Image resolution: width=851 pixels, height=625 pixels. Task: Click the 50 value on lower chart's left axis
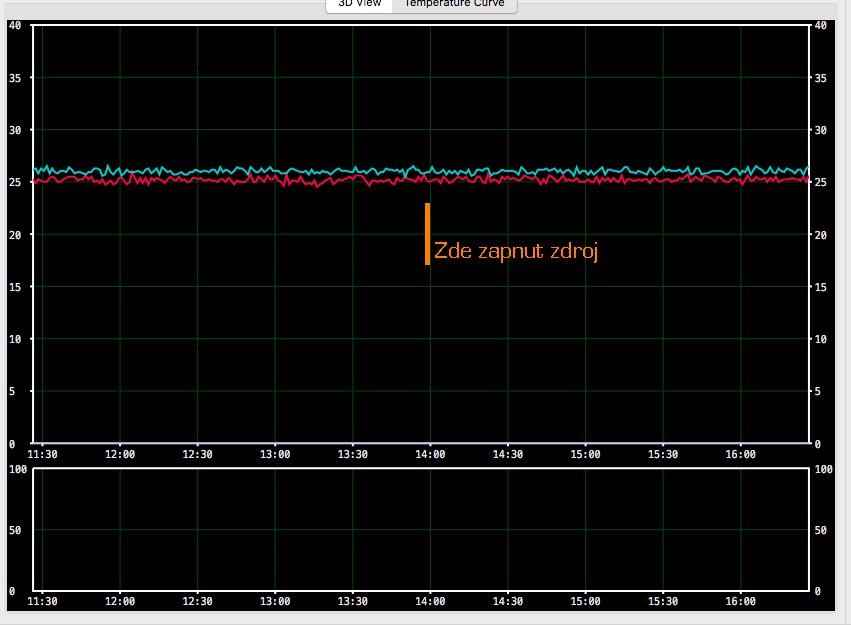point(13,530)
